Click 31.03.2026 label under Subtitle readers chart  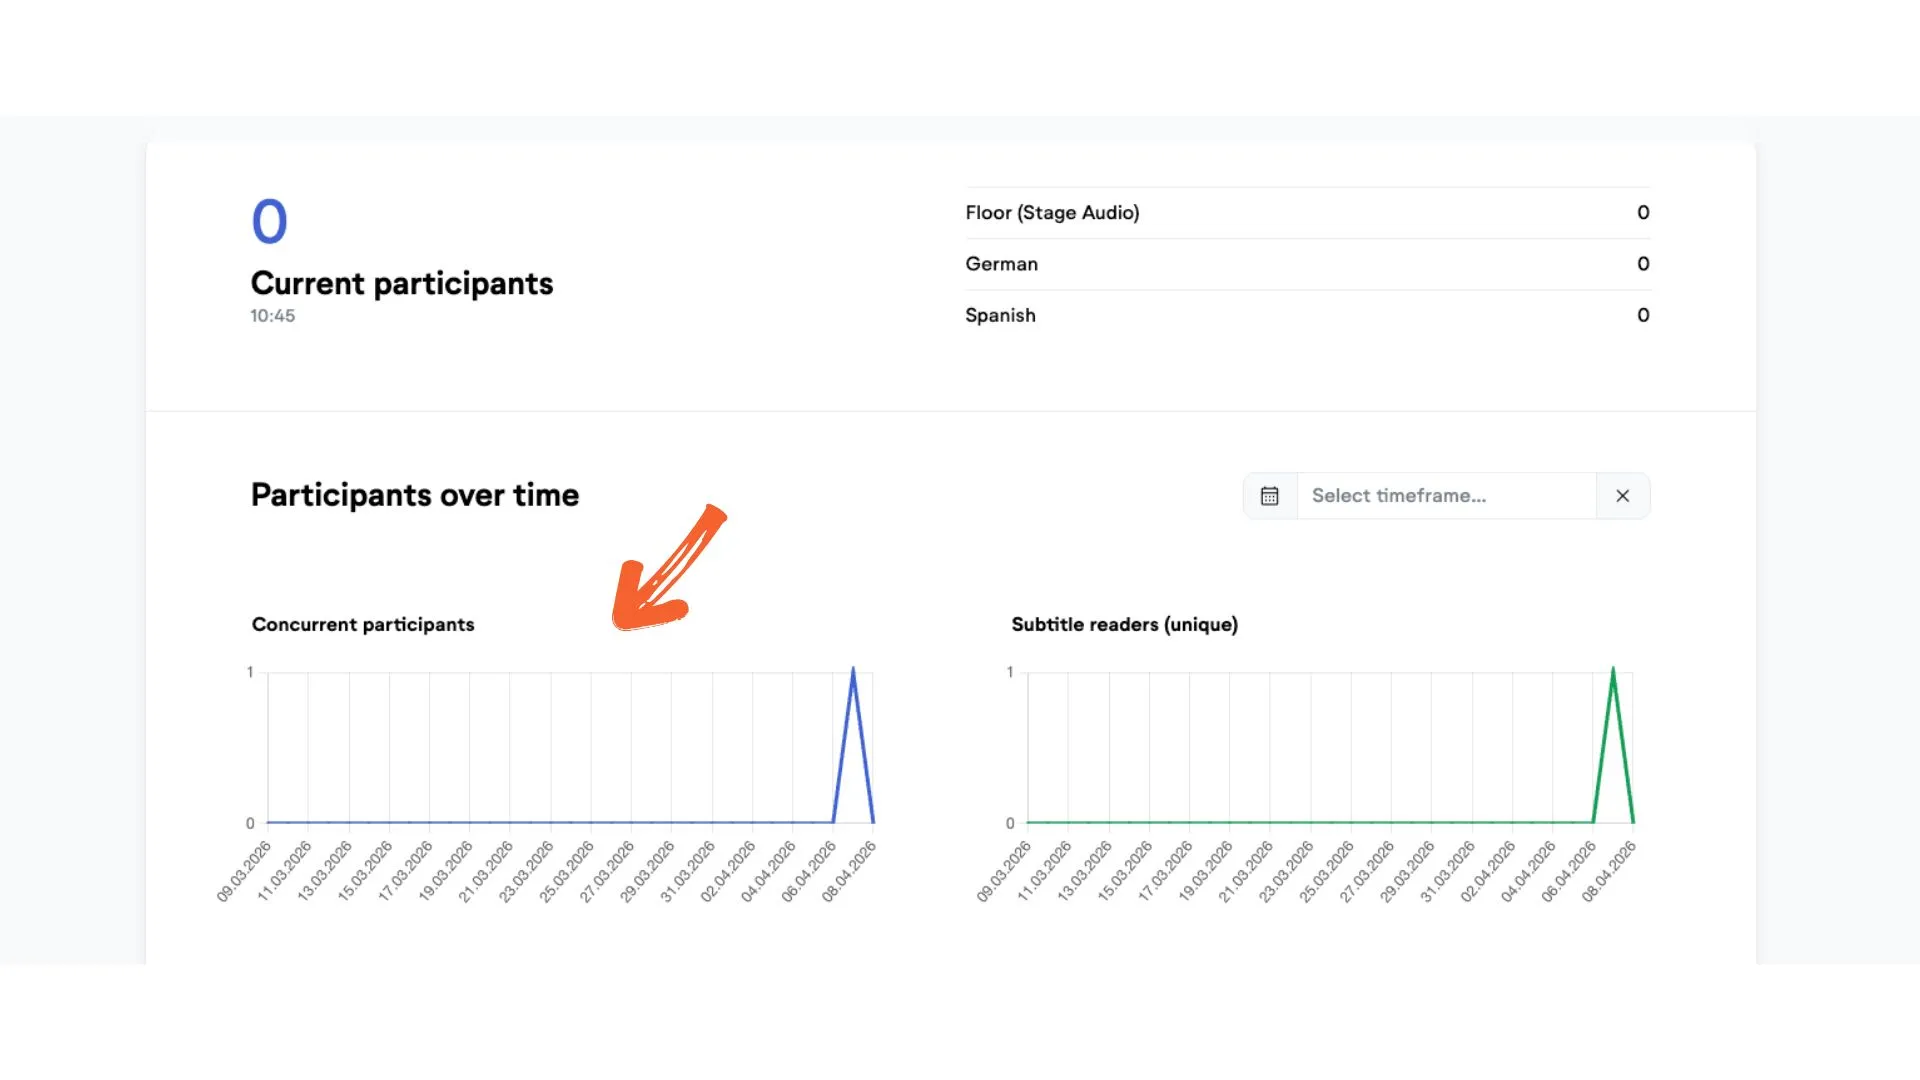click(1447, 872)
